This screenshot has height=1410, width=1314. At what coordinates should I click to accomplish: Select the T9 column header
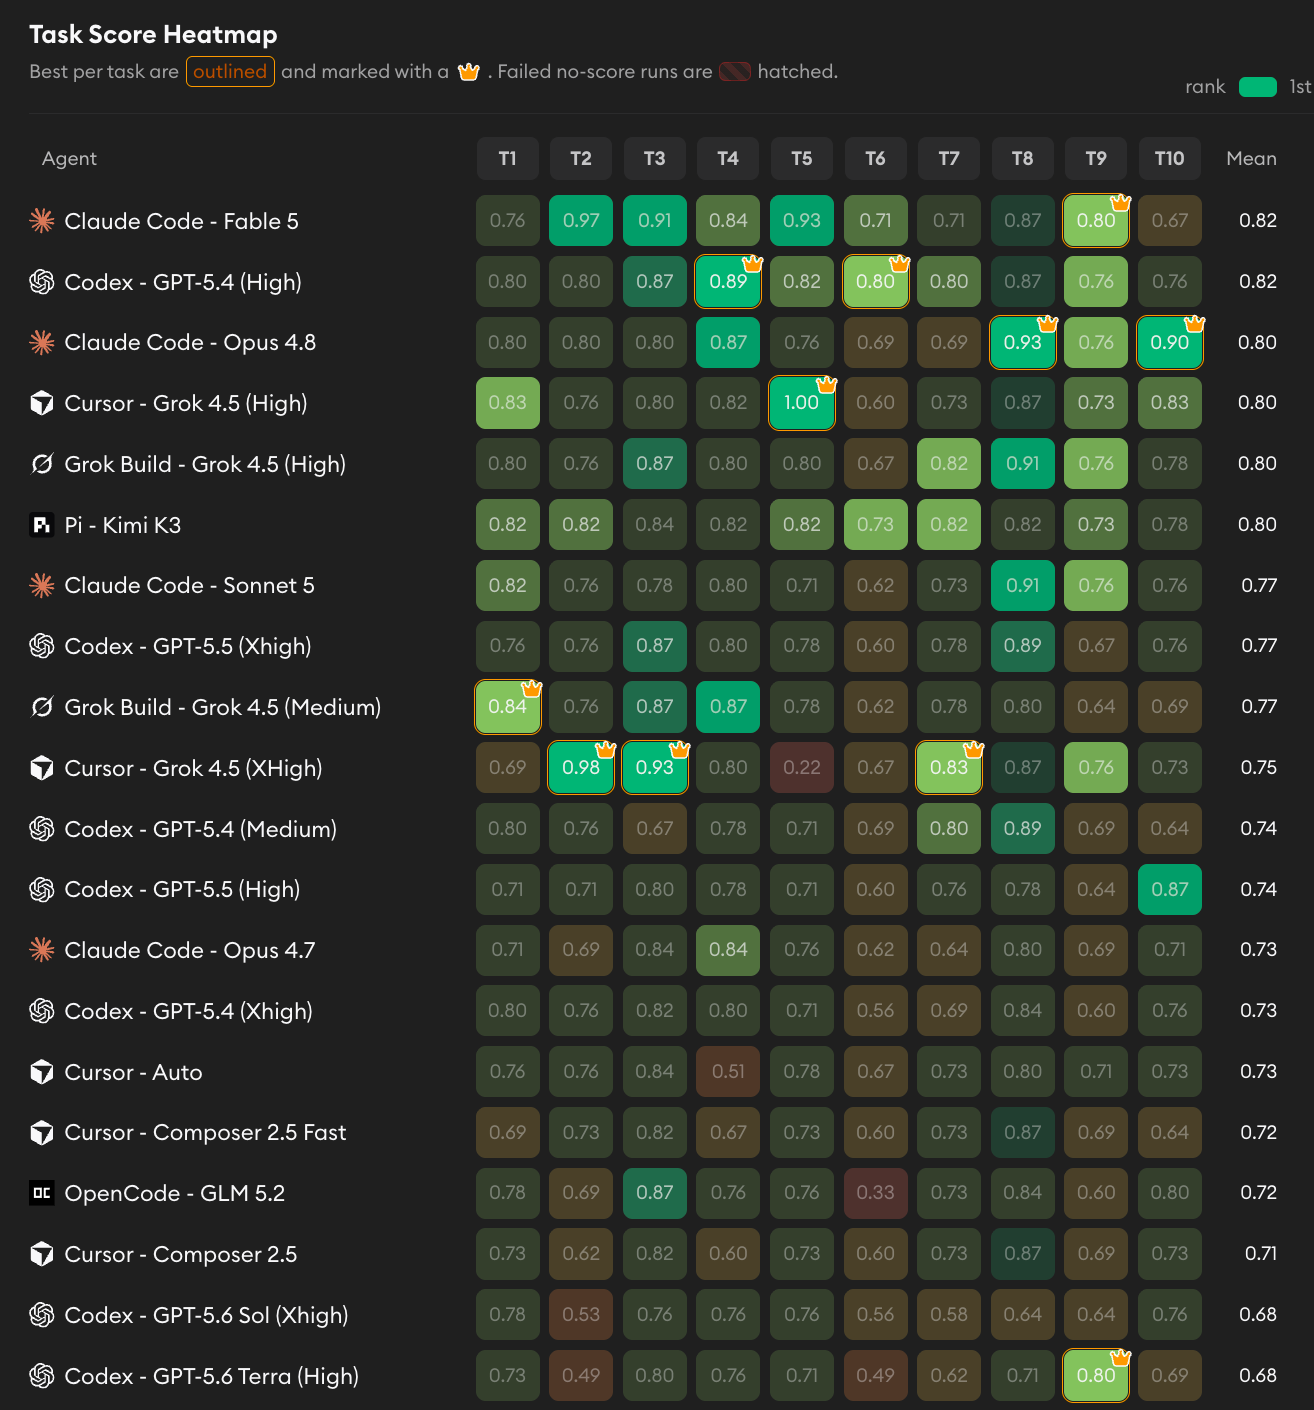[x=1096, y=158]
